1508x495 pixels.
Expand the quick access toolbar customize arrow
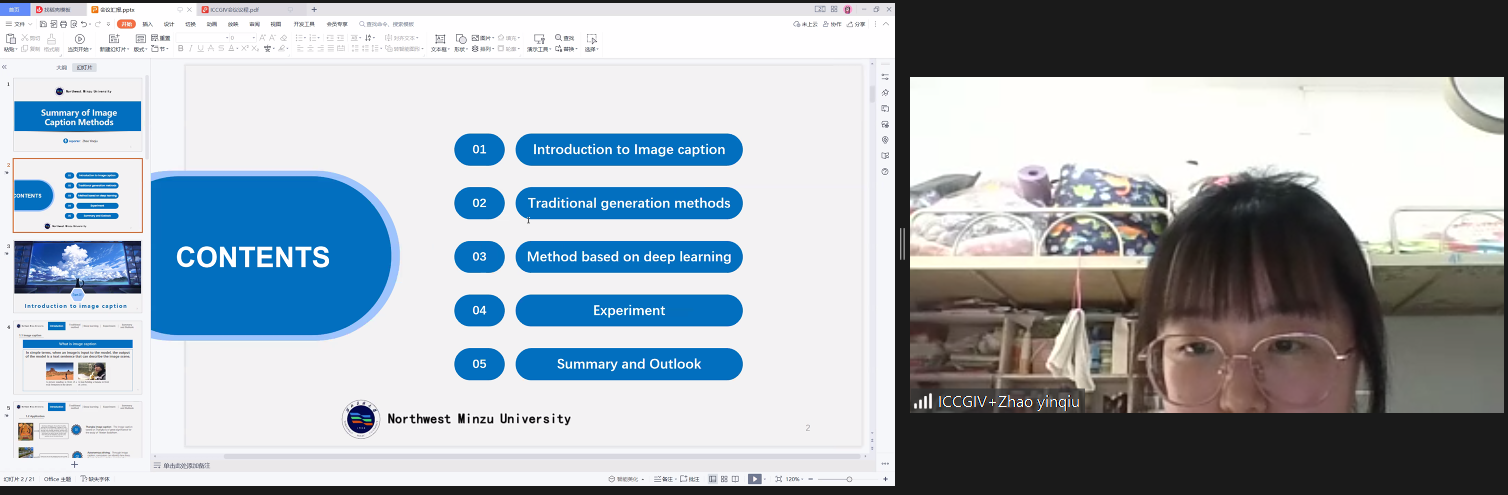click(x=108, y=24)
